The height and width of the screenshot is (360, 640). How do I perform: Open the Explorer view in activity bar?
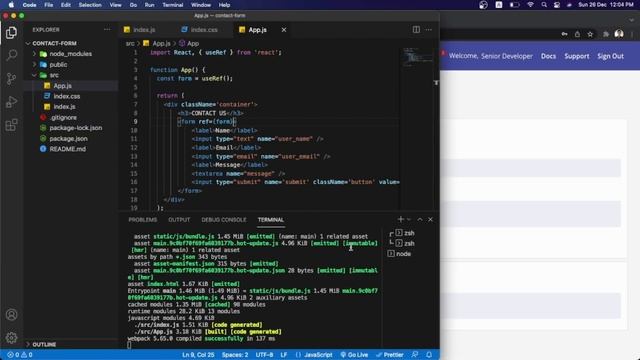pos(11,33)
